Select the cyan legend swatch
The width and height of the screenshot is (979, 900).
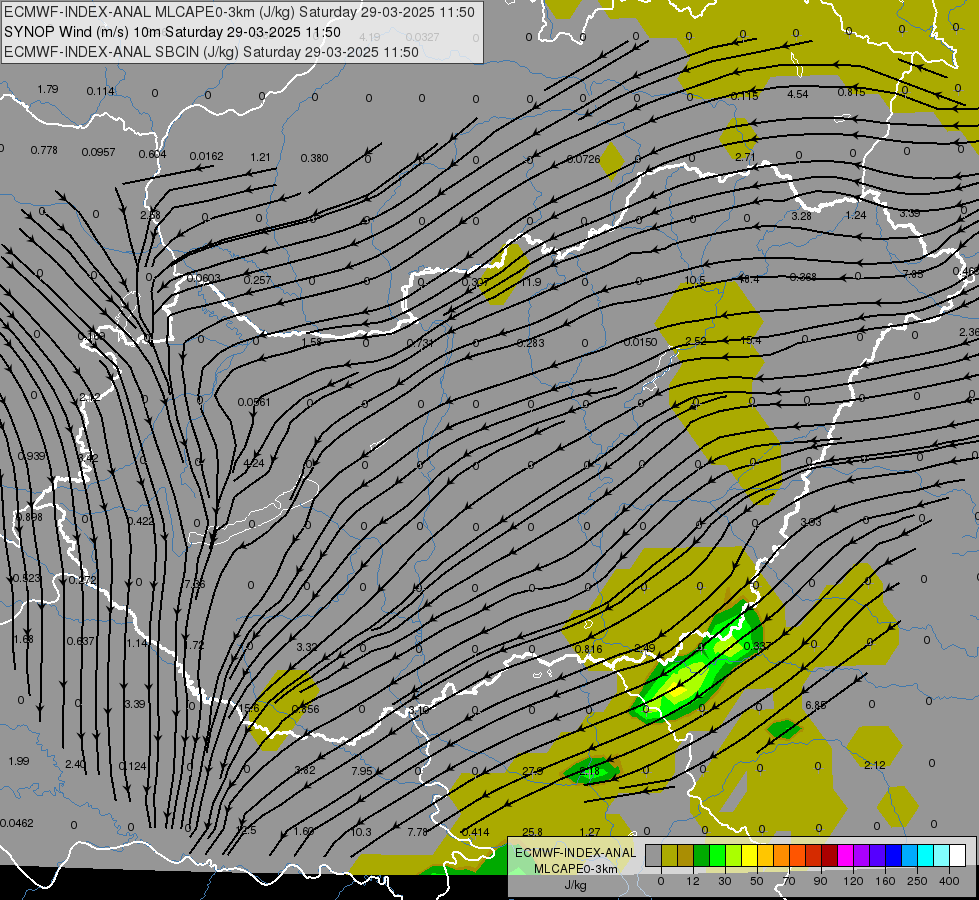click(x=925, y=855)
